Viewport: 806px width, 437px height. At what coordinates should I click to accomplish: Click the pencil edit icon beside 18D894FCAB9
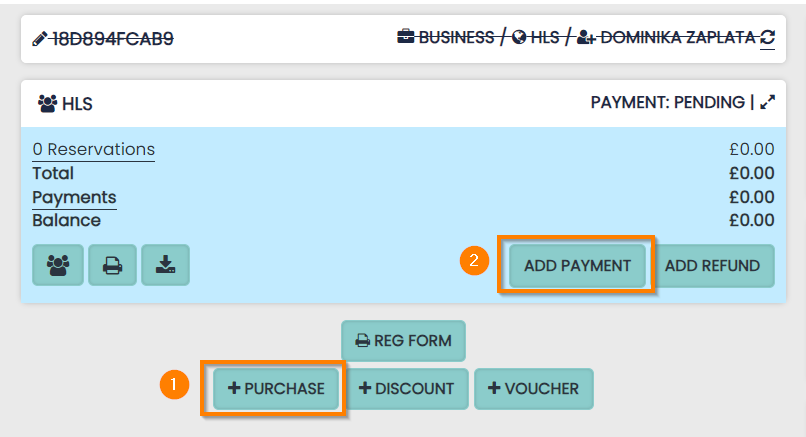pos(40,39)
